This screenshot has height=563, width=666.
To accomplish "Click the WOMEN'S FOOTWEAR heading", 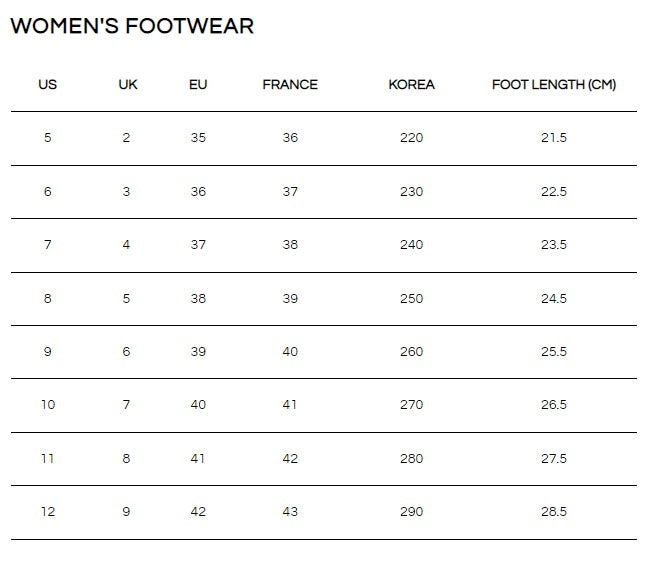I will point(132,26).
